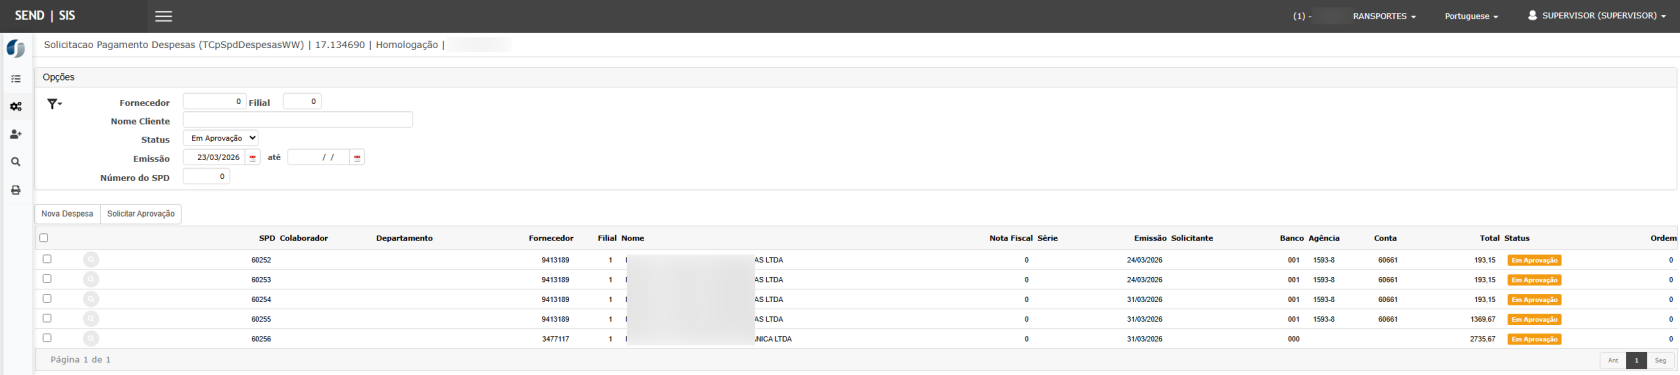Click the round action icon for SPD 60254
The image size is (1680, 375).
[91, 299]
